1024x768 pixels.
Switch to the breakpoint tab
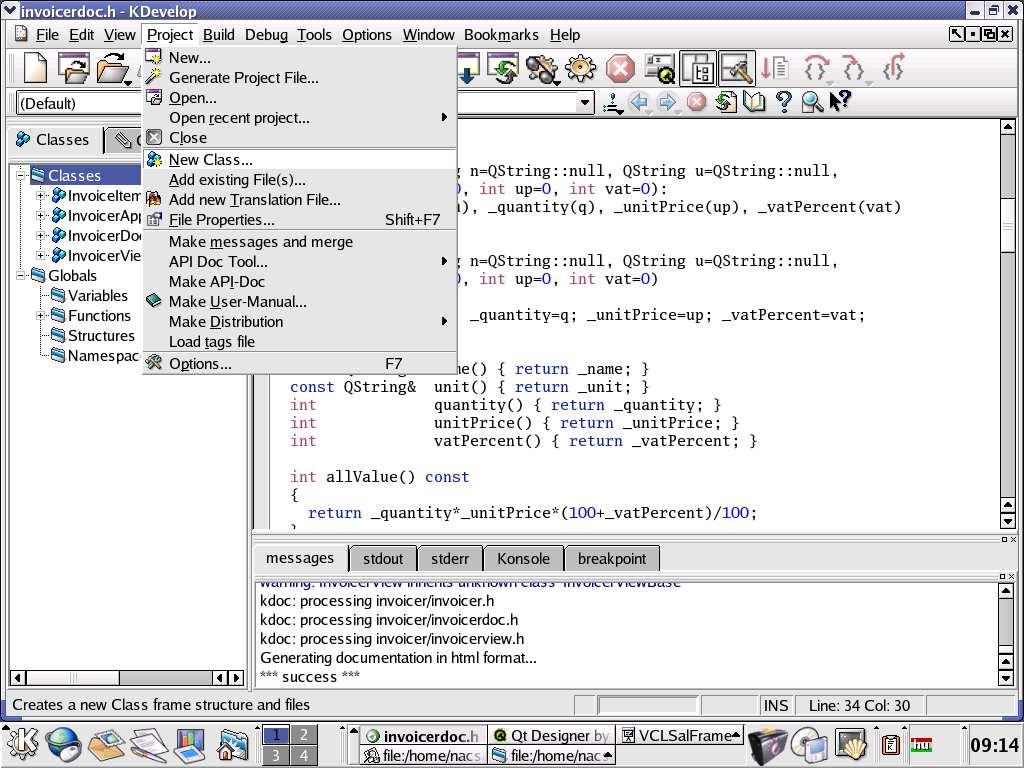(612, 558)
